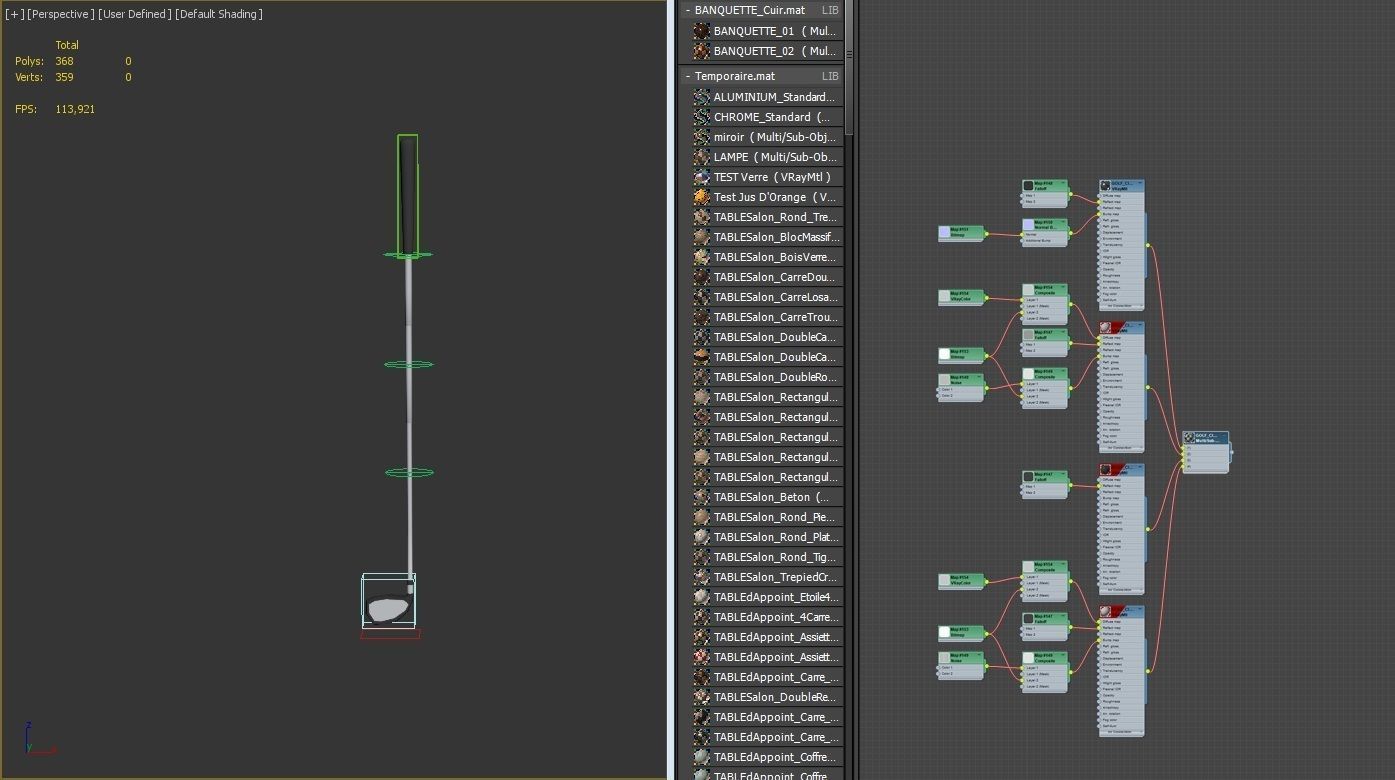1395x780 pixels.
Task: Collapse the Map #148 Falloff node
Action: [1065, 184]
